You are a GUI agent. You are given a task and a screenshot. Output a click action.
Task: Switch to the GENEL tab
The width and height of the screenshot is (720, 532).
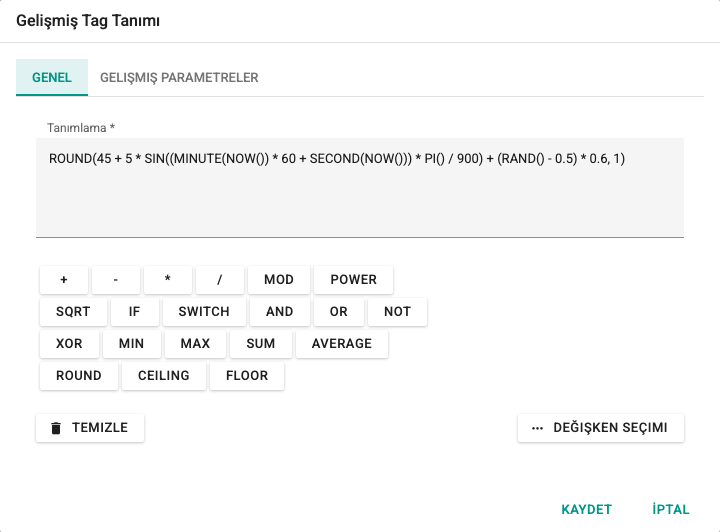tap(52, 77)
